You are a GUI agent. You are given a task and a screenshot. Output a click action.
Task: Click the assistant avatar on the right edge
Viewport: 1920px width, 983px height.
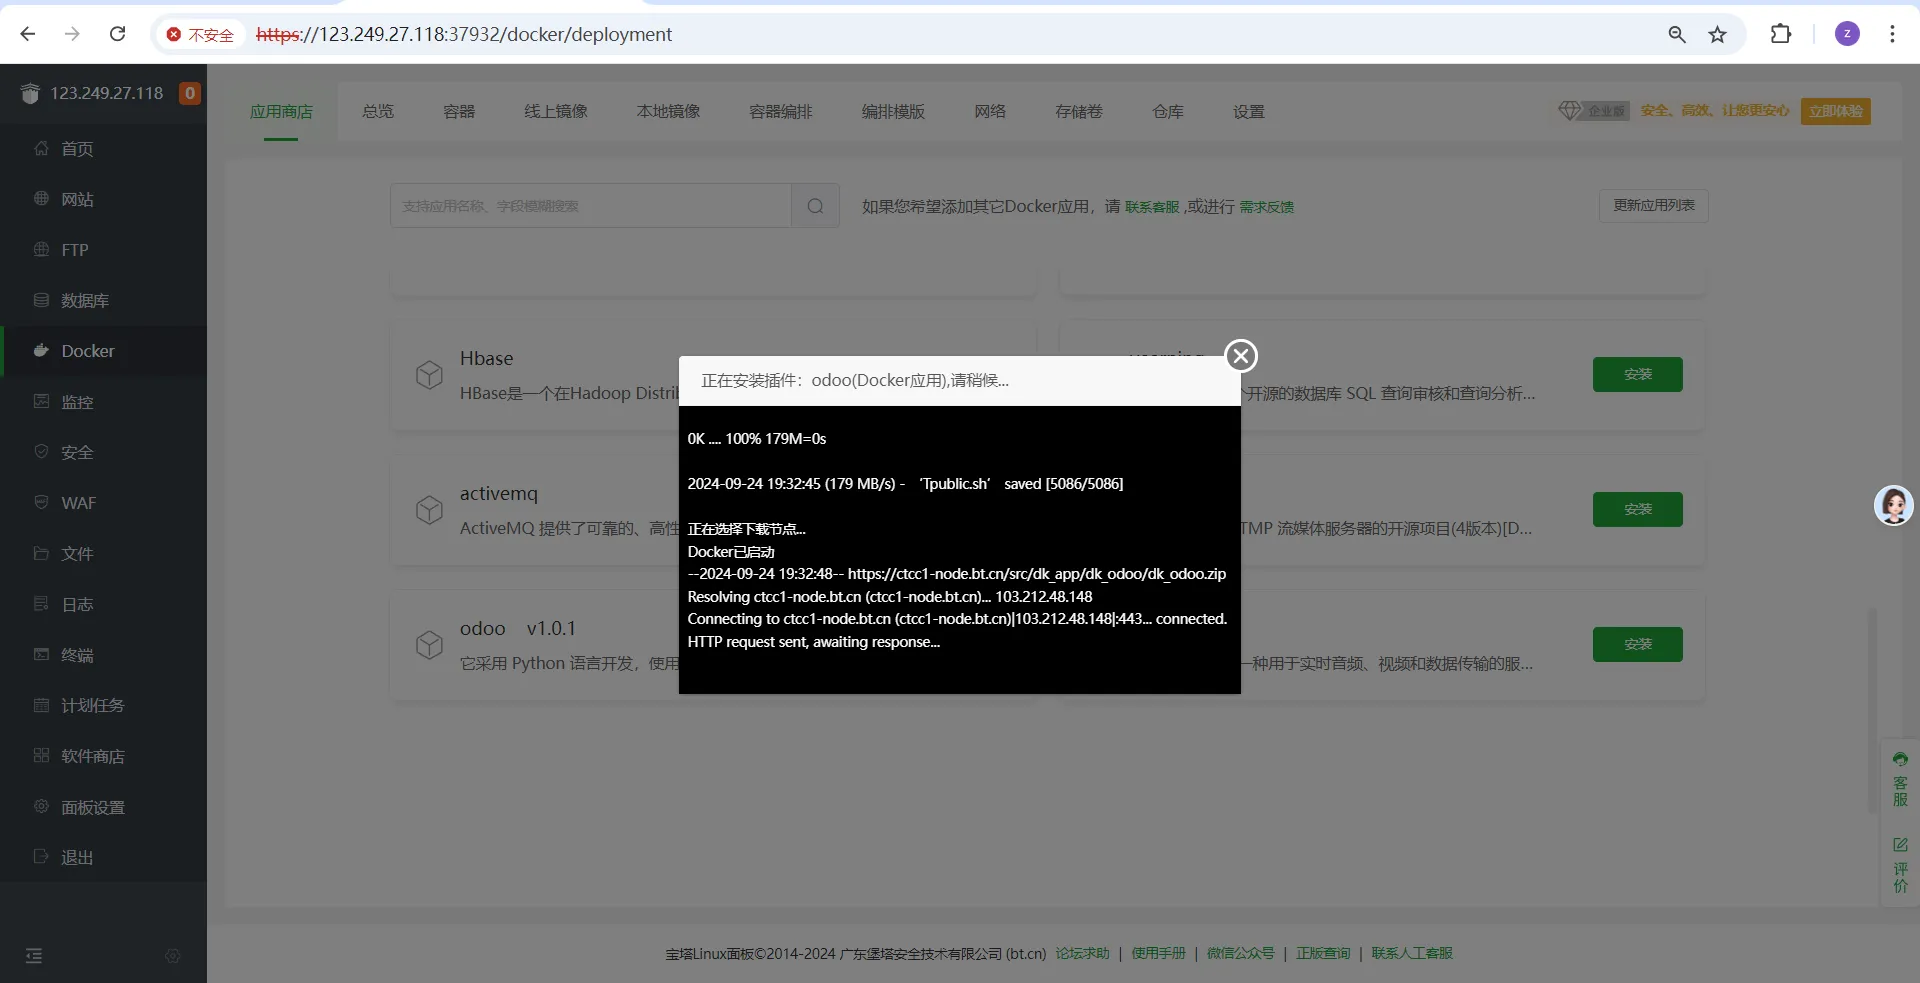tap(1894, 505)
